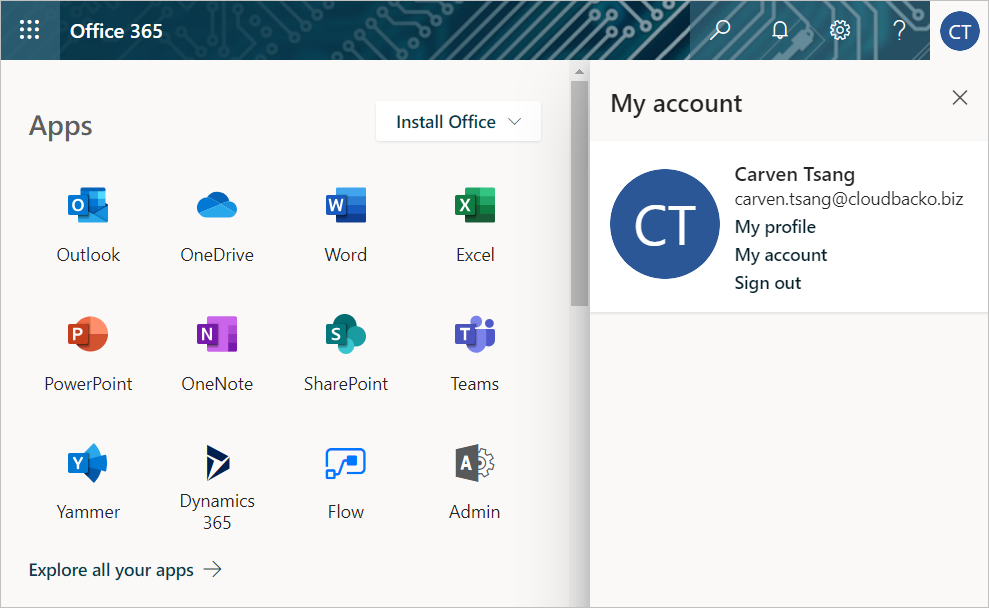The height and width of the screenshot is (608, 989).
Task: Click the search magnifier in the header
Action: pos(719,30)
